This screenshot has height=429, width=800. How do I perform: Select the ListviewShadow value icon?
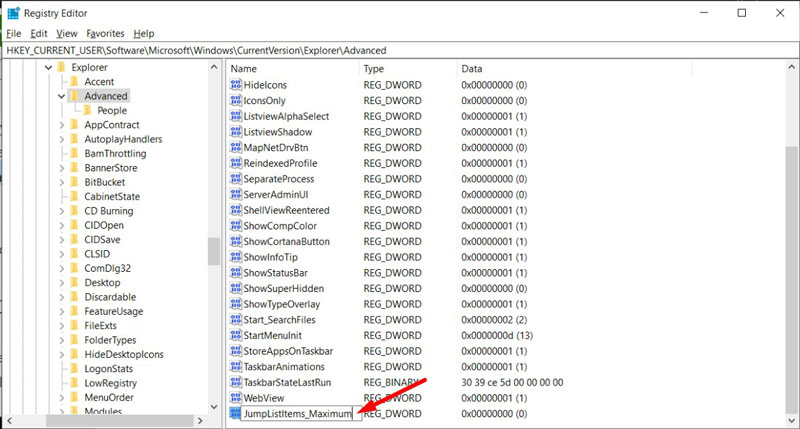click(x=235, y=132)
